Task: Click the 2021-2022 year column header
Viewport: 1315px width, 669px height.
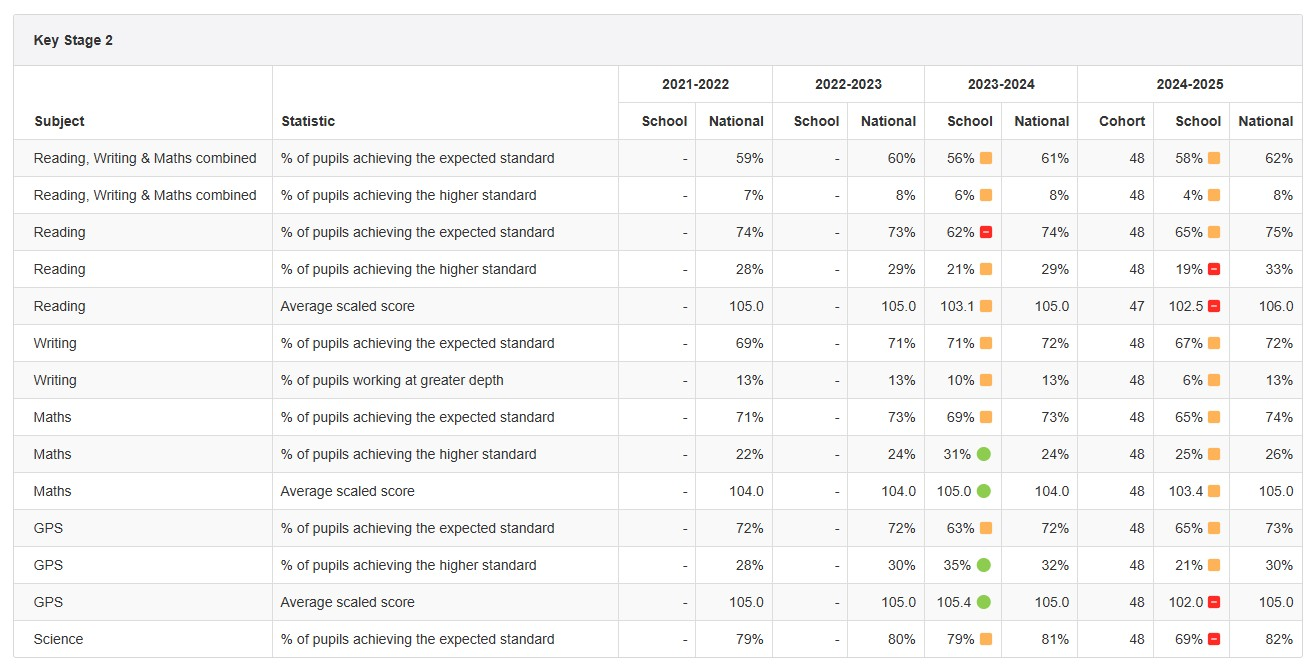Action: [x=695, y=84]
